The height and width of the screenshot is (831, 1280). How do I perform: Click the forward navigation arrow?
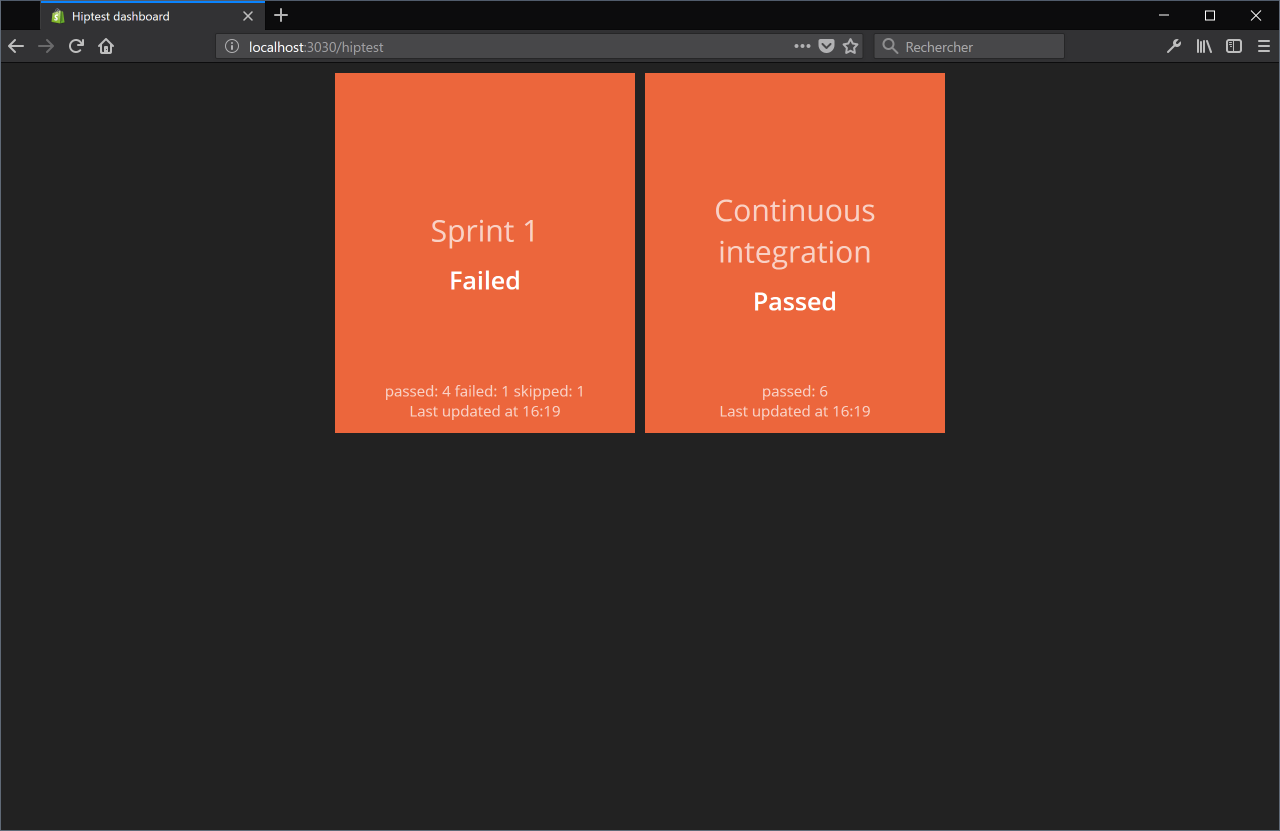[46, 46]
